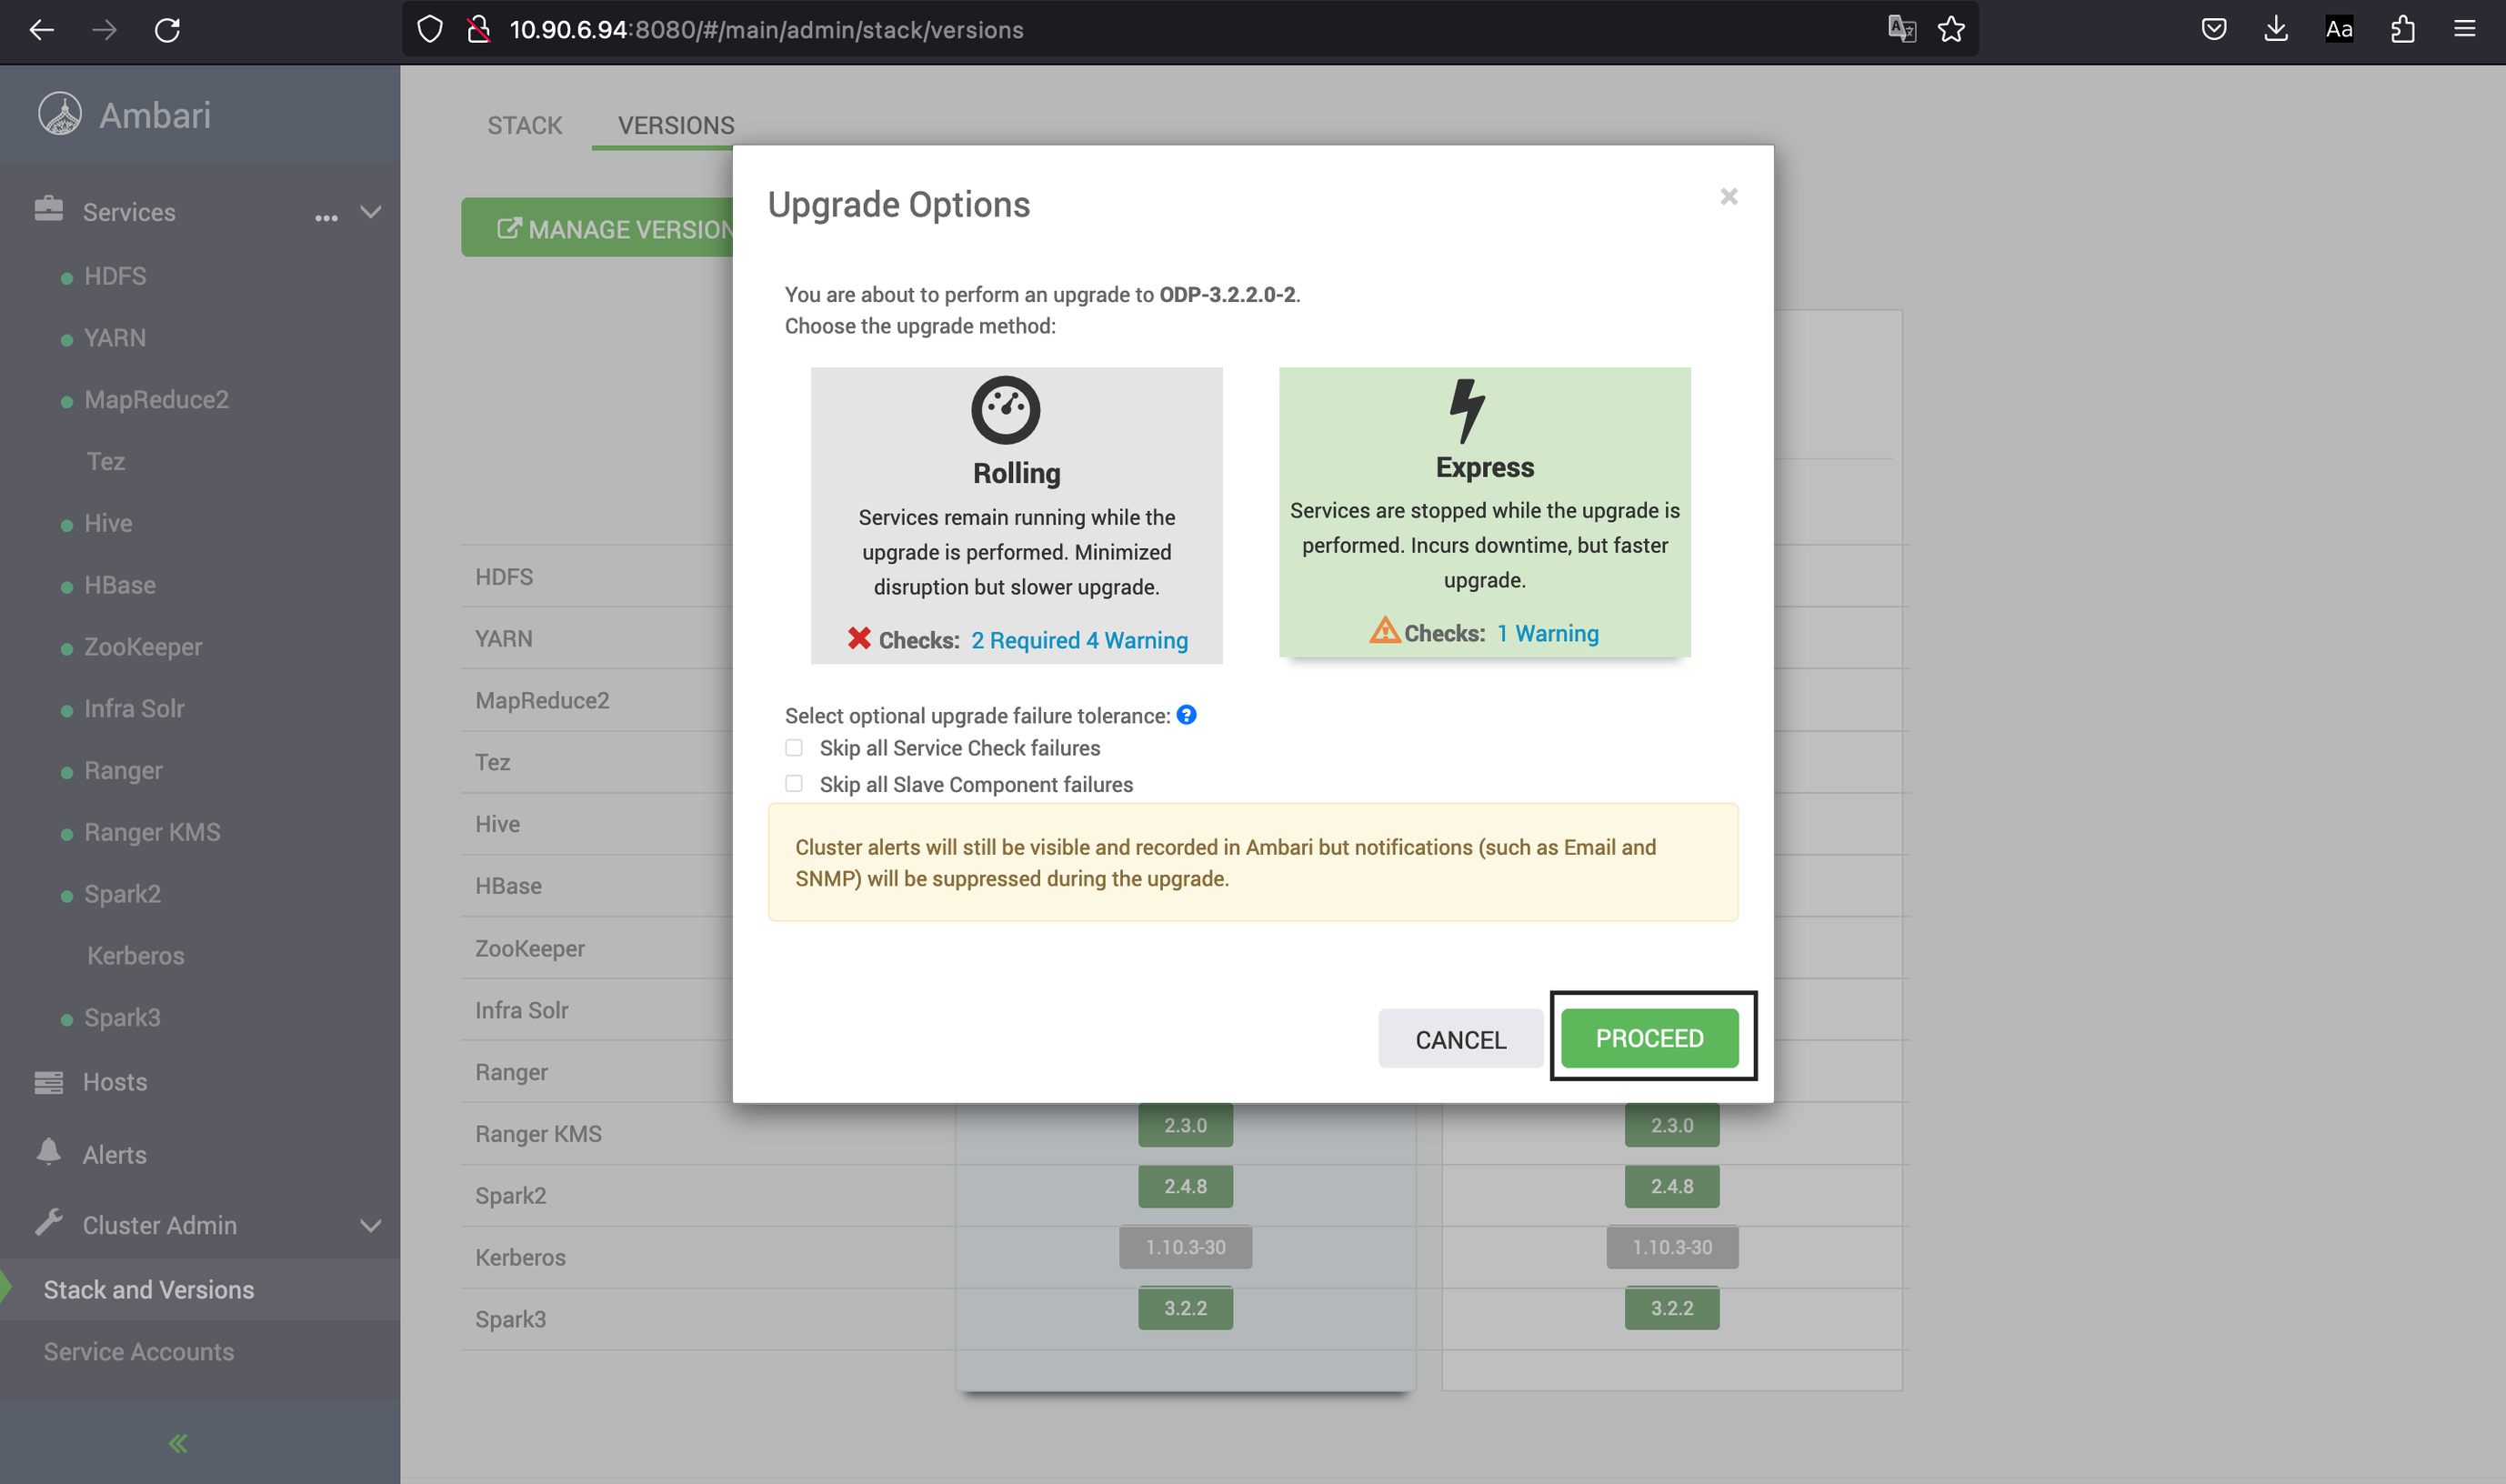The width and height of the screenshot is (2506, 1484).
Task: Open the HBase service in sidebar
Action: pyautogui.click(x=120, y=585)
